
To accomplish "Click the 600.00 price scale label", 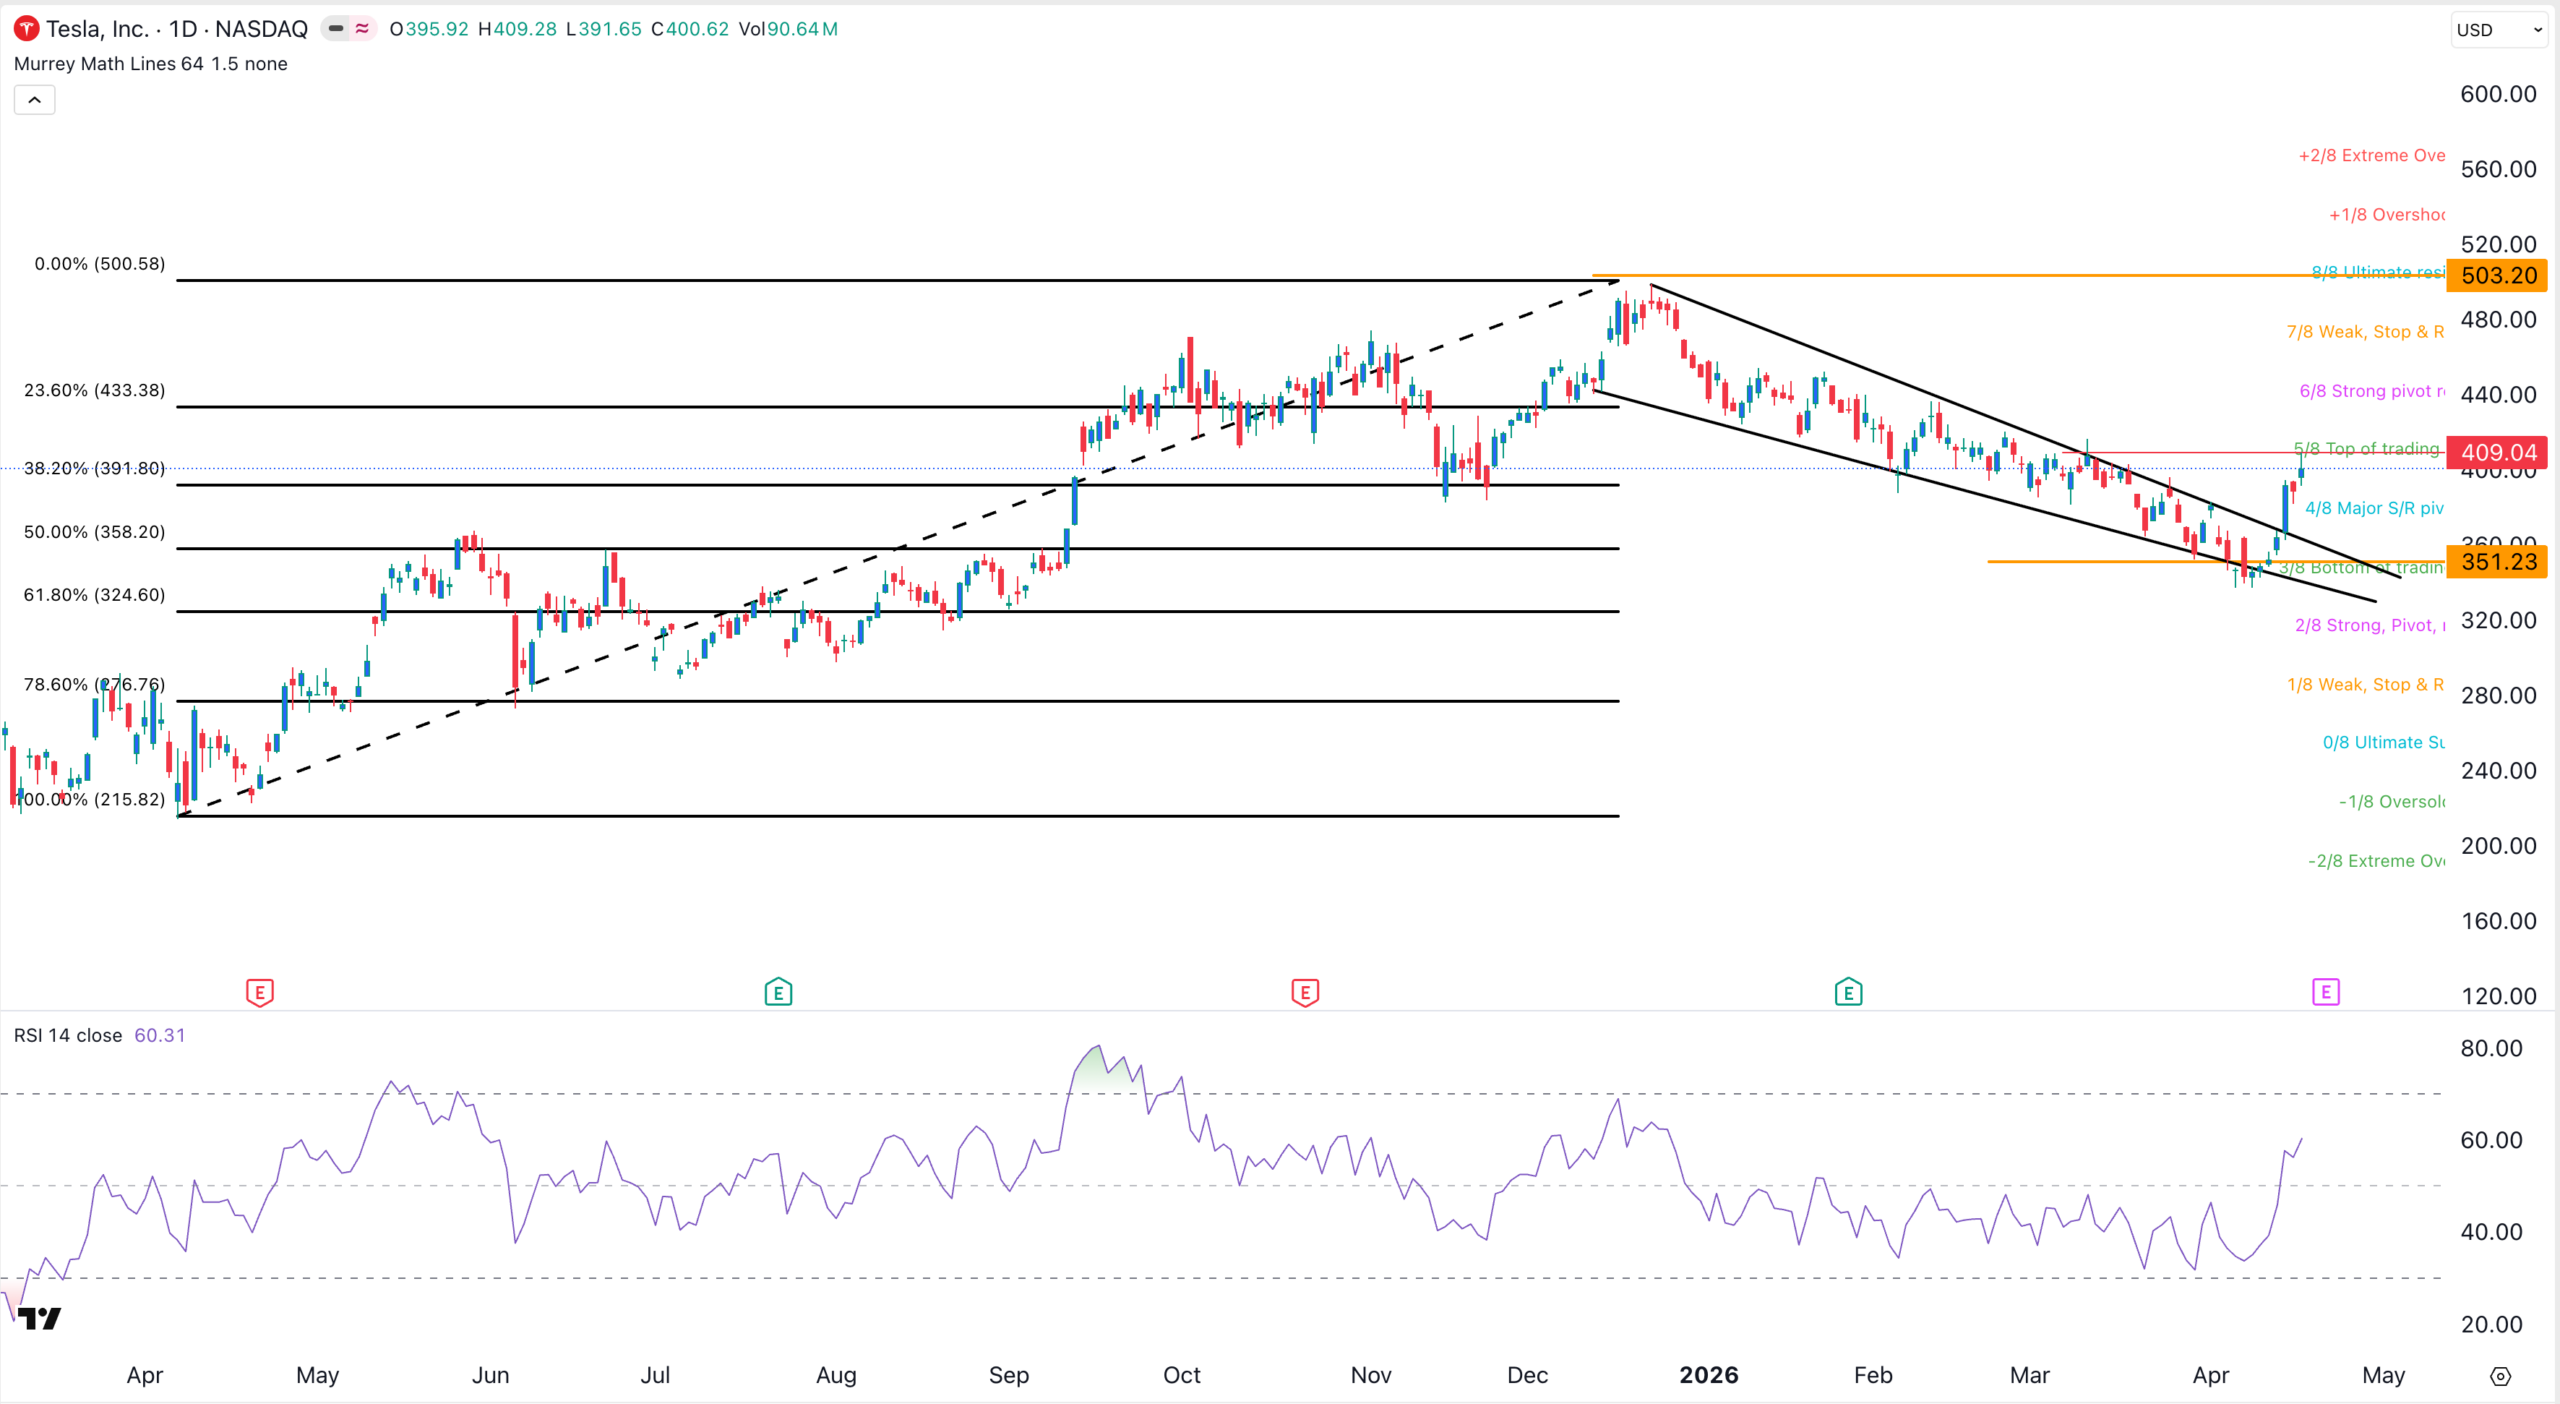I will click(x=2498, y=94).
